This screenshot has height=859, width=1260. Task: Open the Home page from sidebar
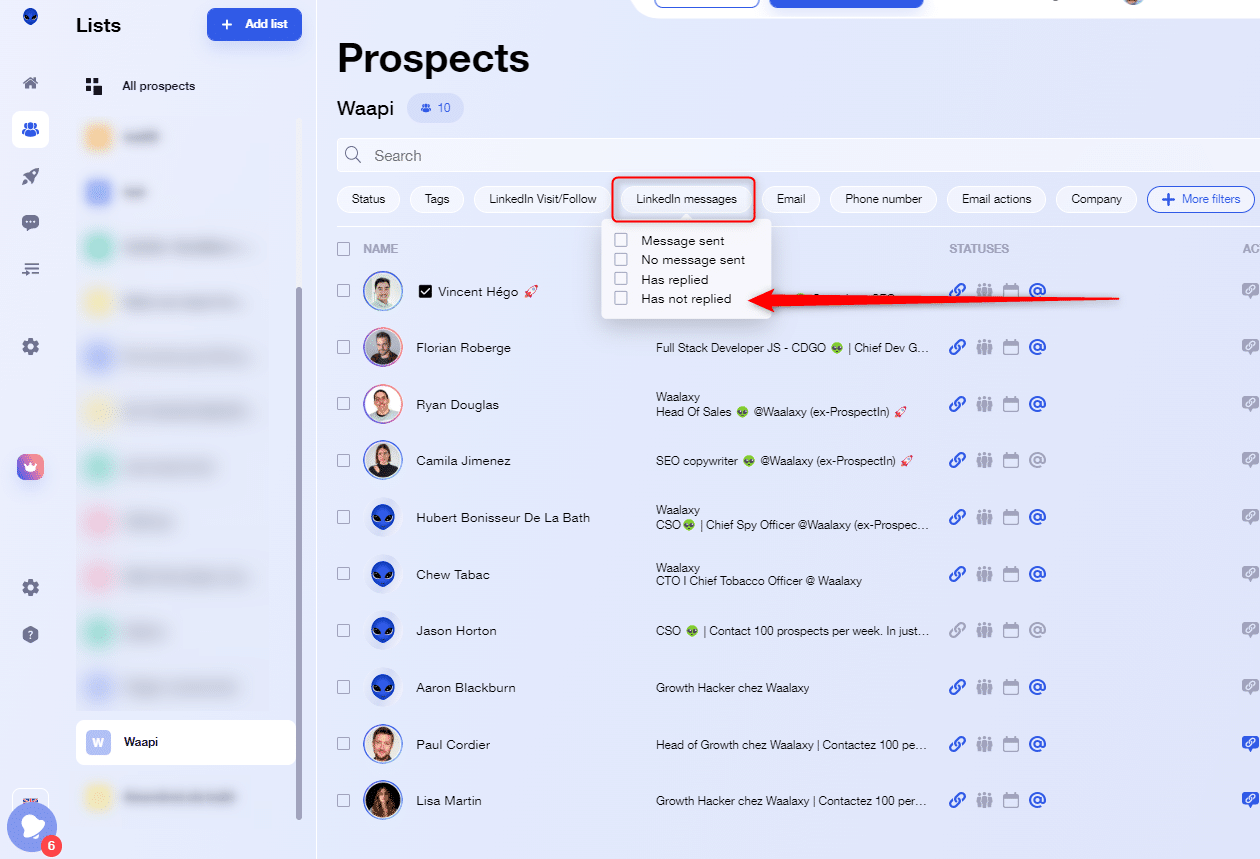30,83
